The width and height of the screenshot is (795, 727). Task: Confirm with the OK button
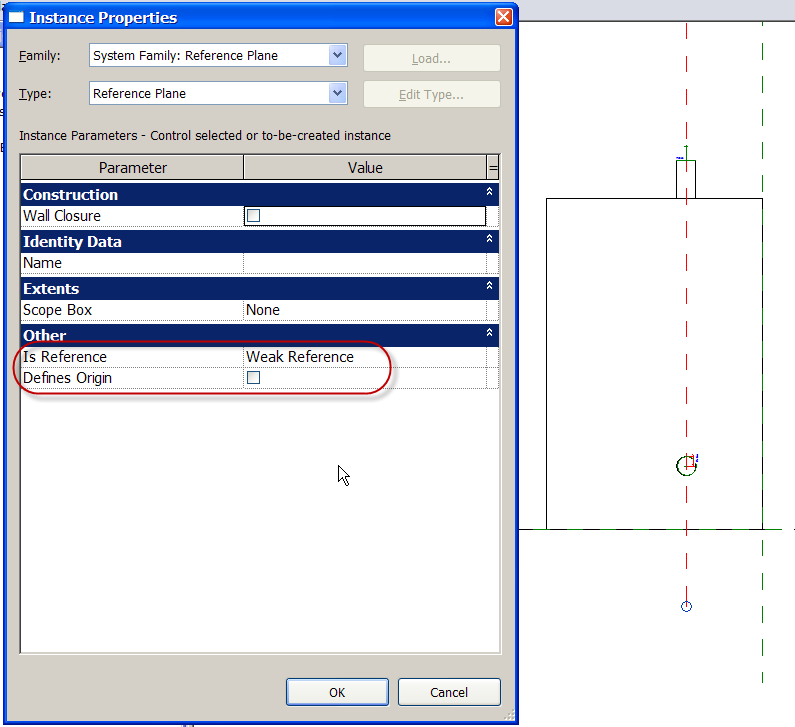coord(337,692)
